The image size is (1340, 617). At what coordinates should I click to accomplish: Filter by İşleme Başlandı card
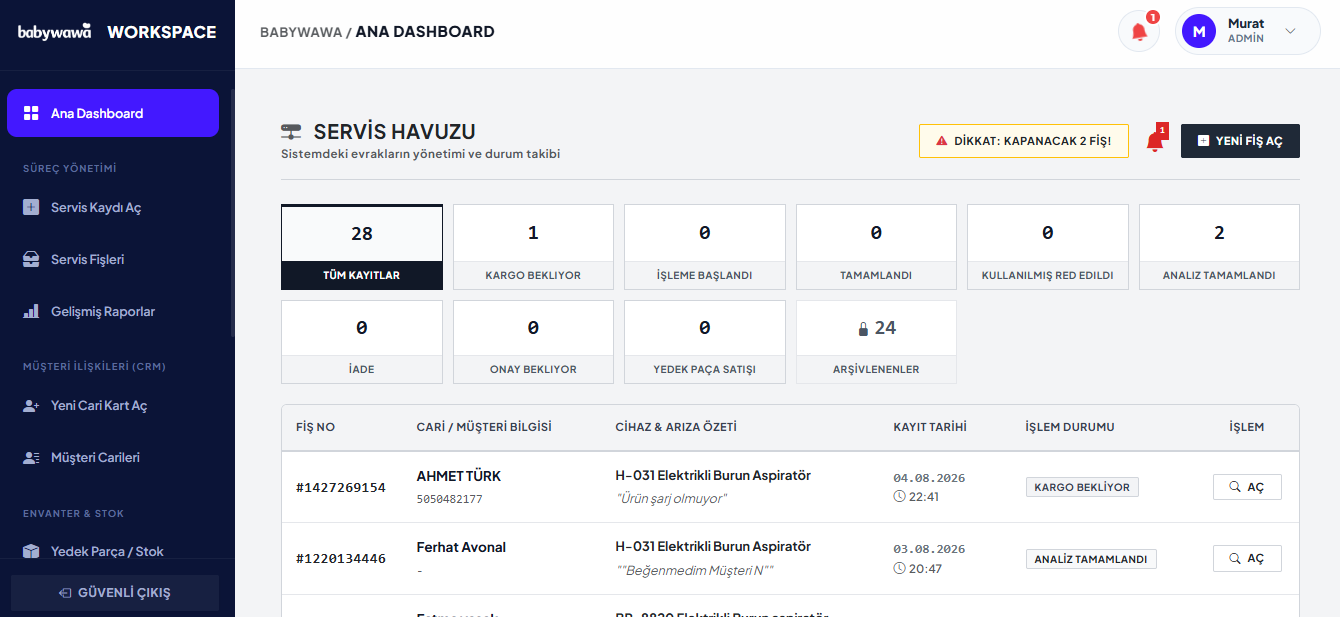click(705, 247)
